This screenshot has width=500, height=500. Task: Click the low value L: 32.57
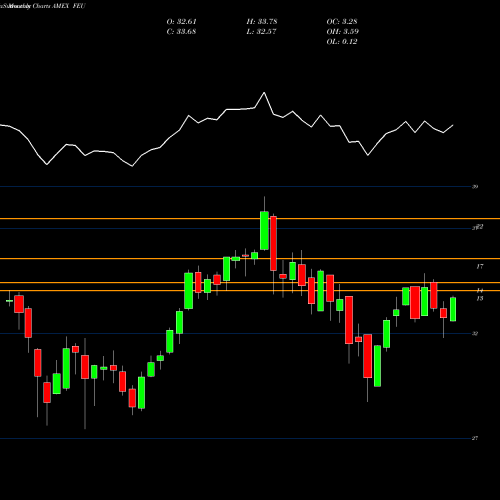262,32
